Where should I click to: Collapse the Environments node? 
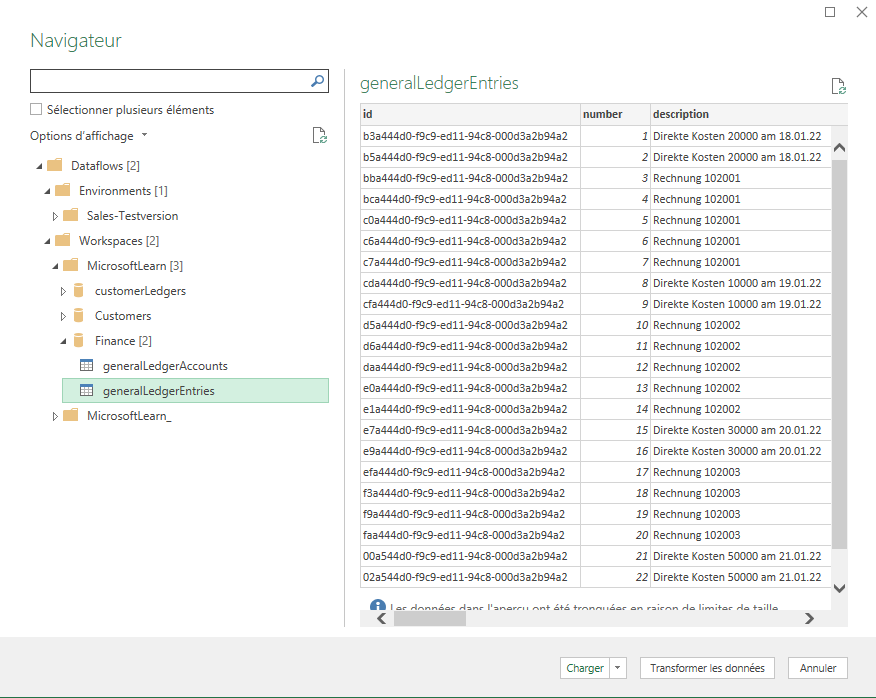[47, 191]
